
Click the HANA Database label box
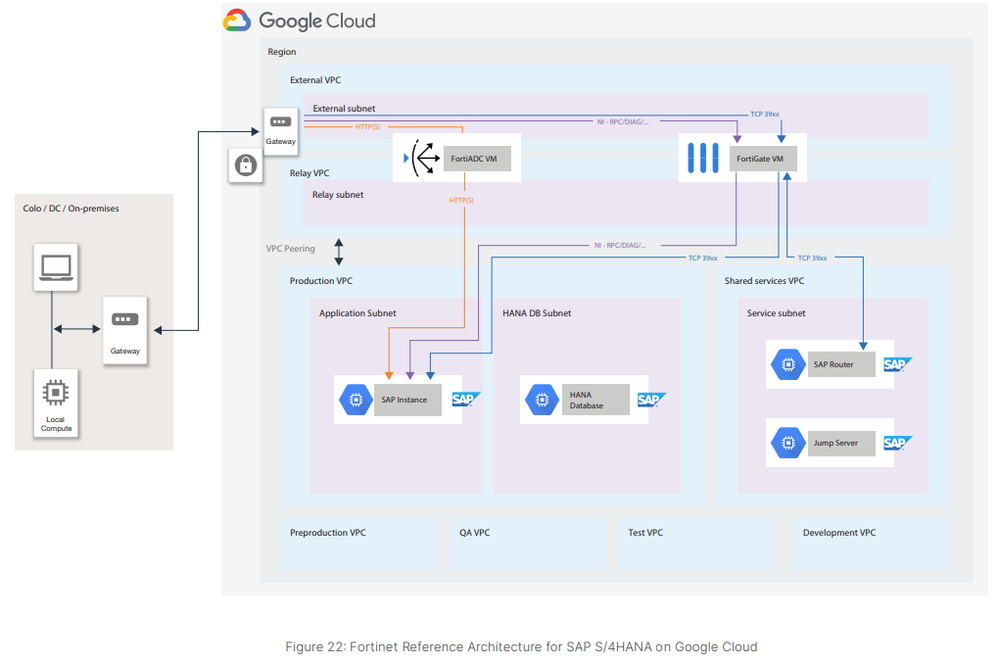596,399
